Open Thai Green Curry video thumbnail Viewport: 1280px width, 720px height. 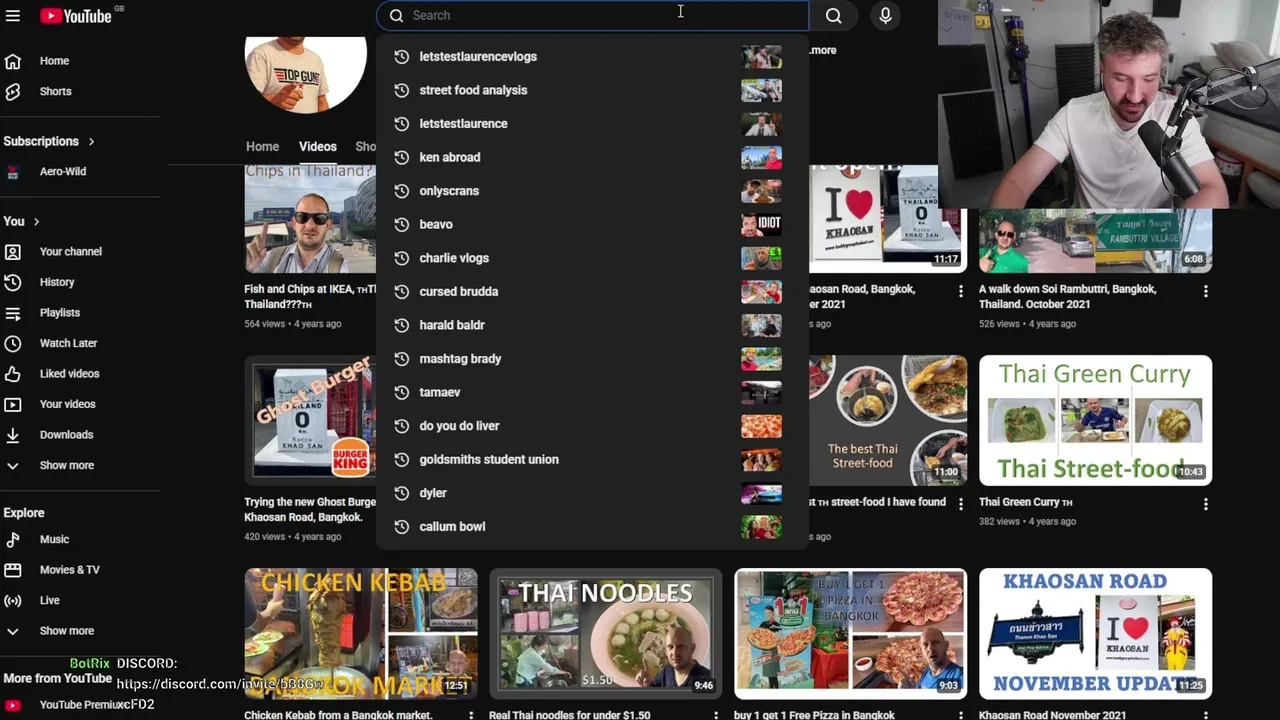[1095, 421]
